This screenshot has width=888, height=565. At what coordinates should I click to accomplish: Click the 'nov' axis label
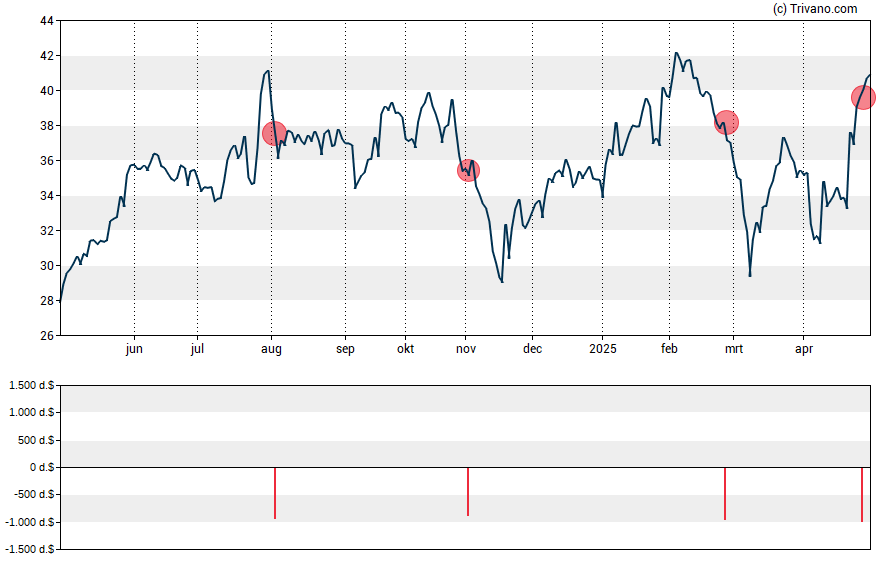466,349
